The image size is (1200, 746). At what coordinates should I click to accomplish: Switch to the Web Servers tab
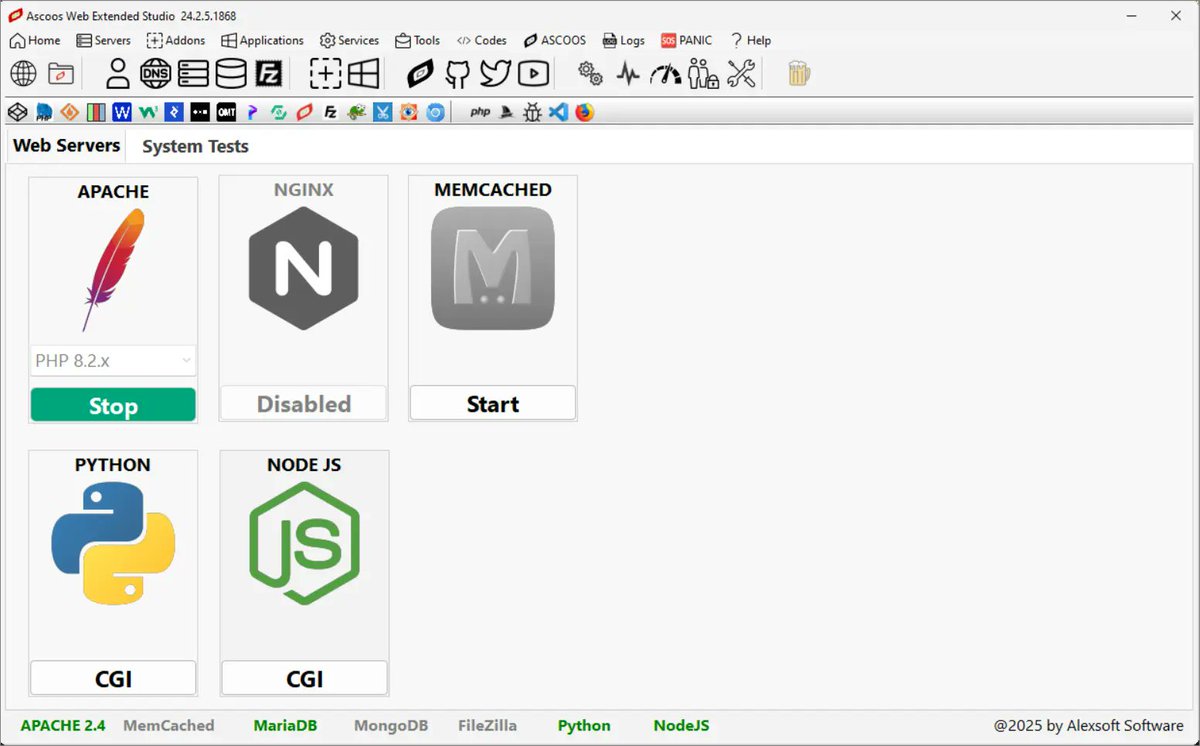pos(66,145)
